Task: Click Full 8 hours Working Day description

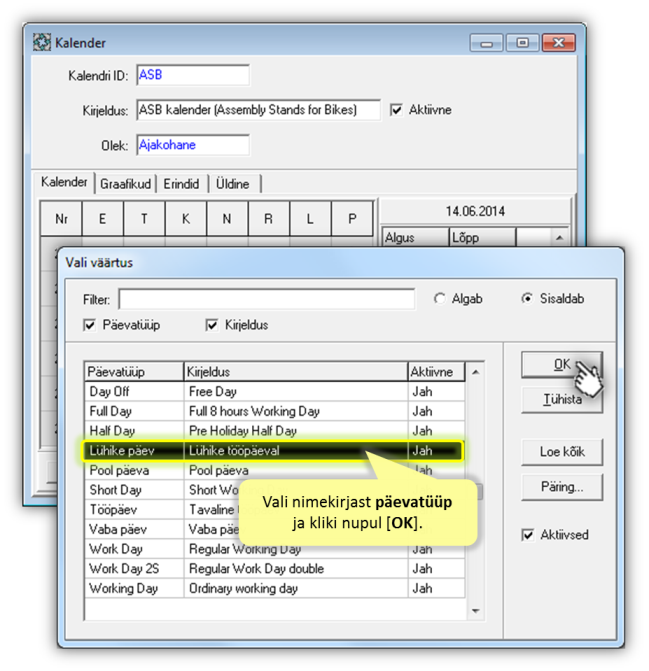Action: coord(296,411)
